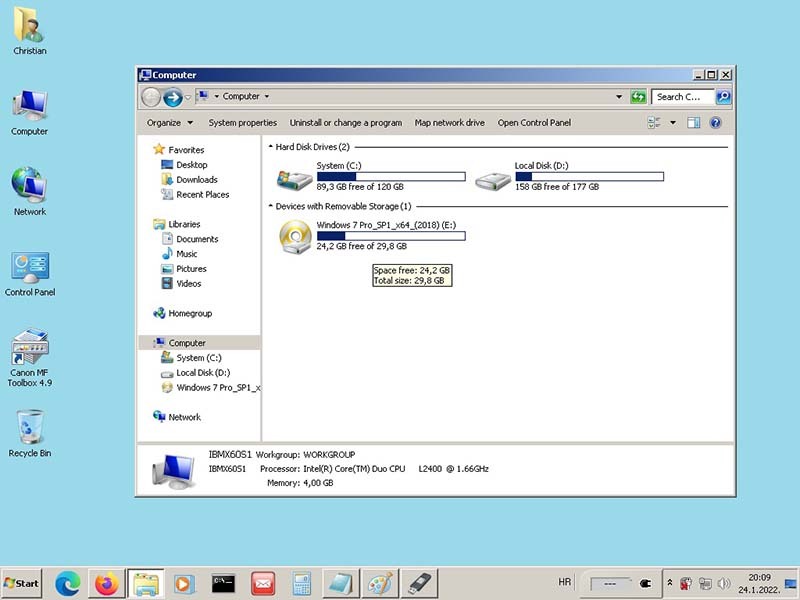The height and width of the screenshot is (600, 800).
Task: Open the Help icon in Explorer toolbar
Action: click(715, 123)
